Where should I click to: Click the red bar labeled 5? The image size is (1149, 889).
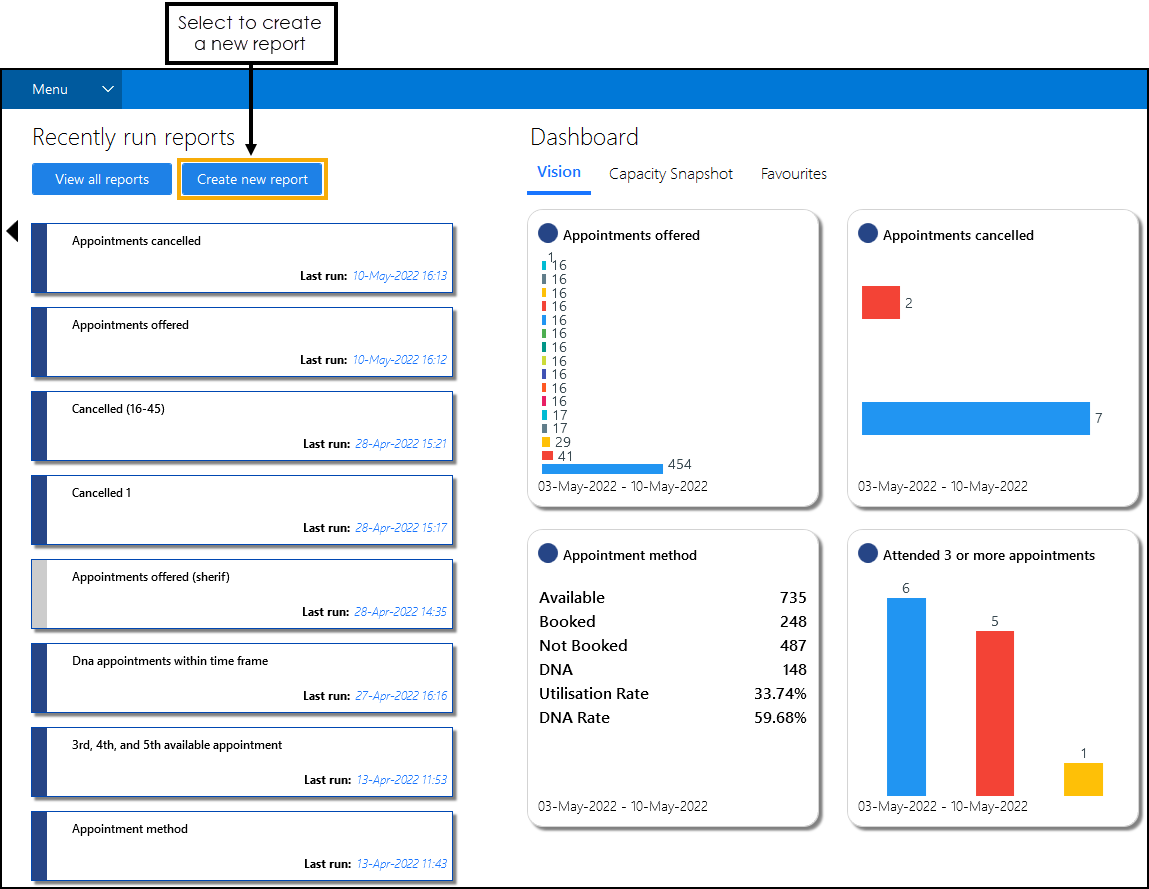tap(994, 712)
